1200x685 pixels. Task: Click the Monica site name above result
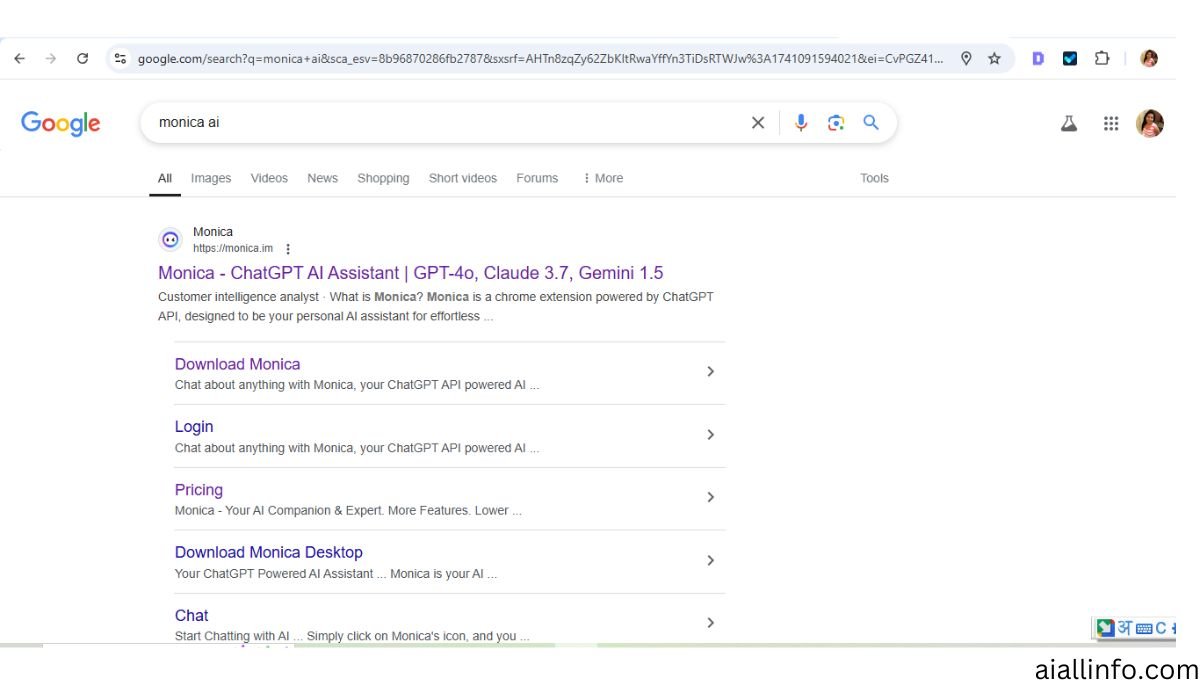click(213, 232)
